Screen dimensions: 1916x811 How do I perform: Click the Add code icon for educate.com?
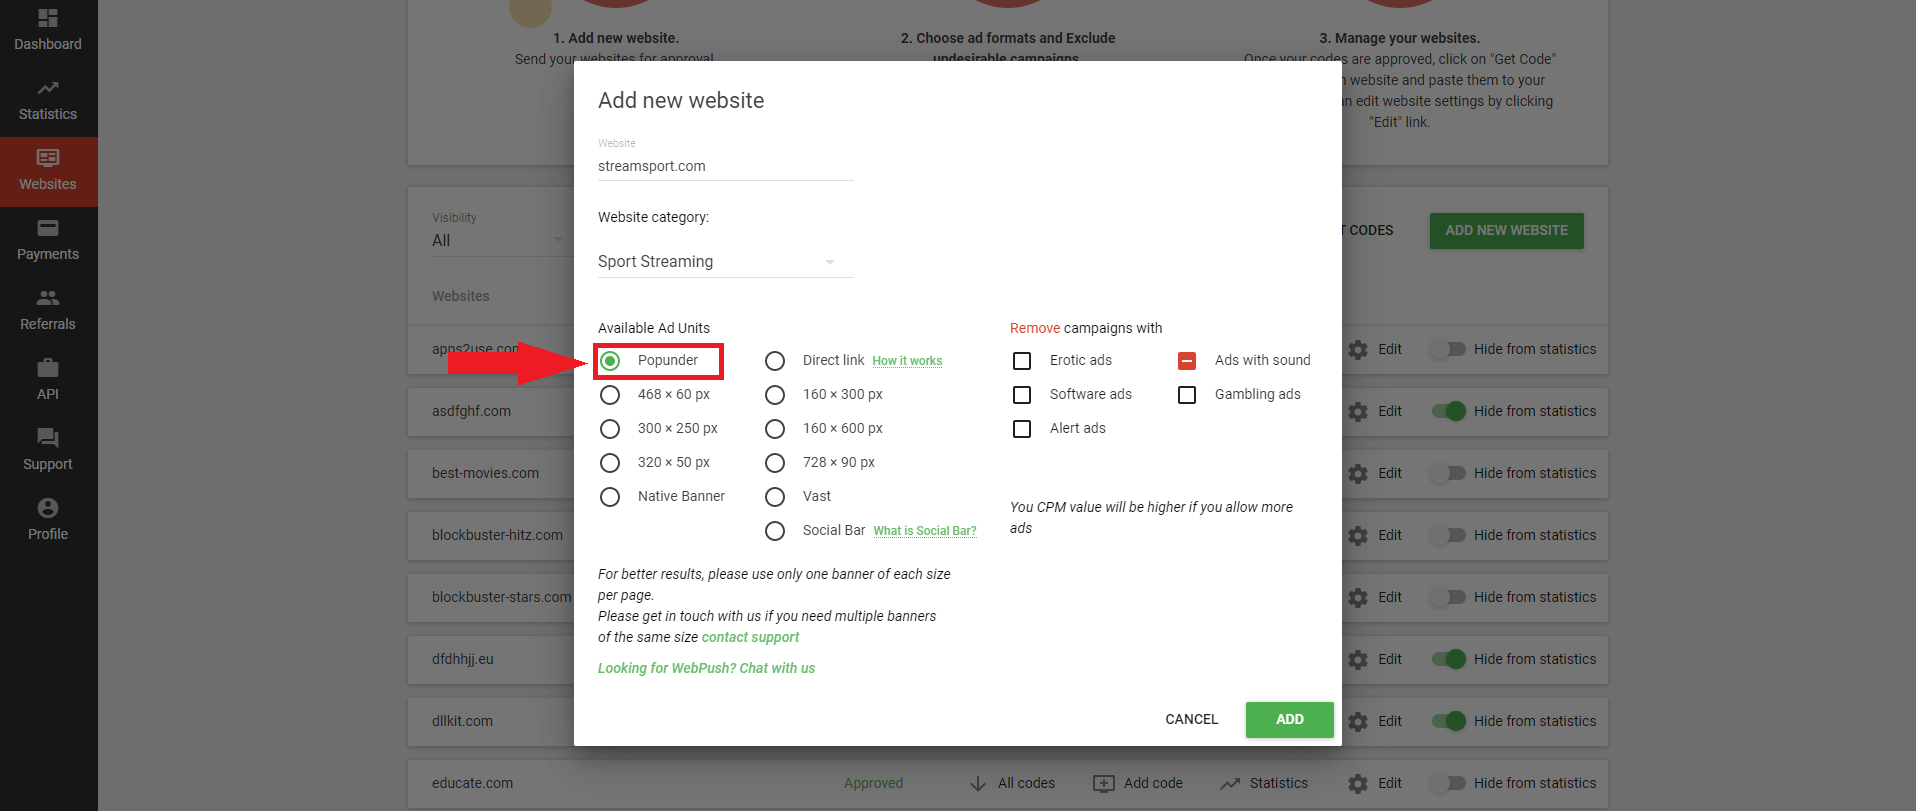coord(1104,783)
